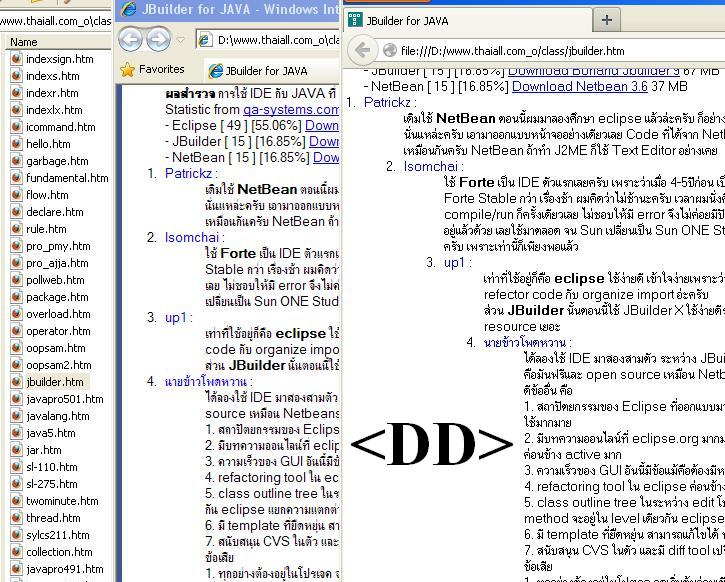Select the file pro_ajja.htm
This screenshot has height=582, width=725.
[x=57, y=263]
